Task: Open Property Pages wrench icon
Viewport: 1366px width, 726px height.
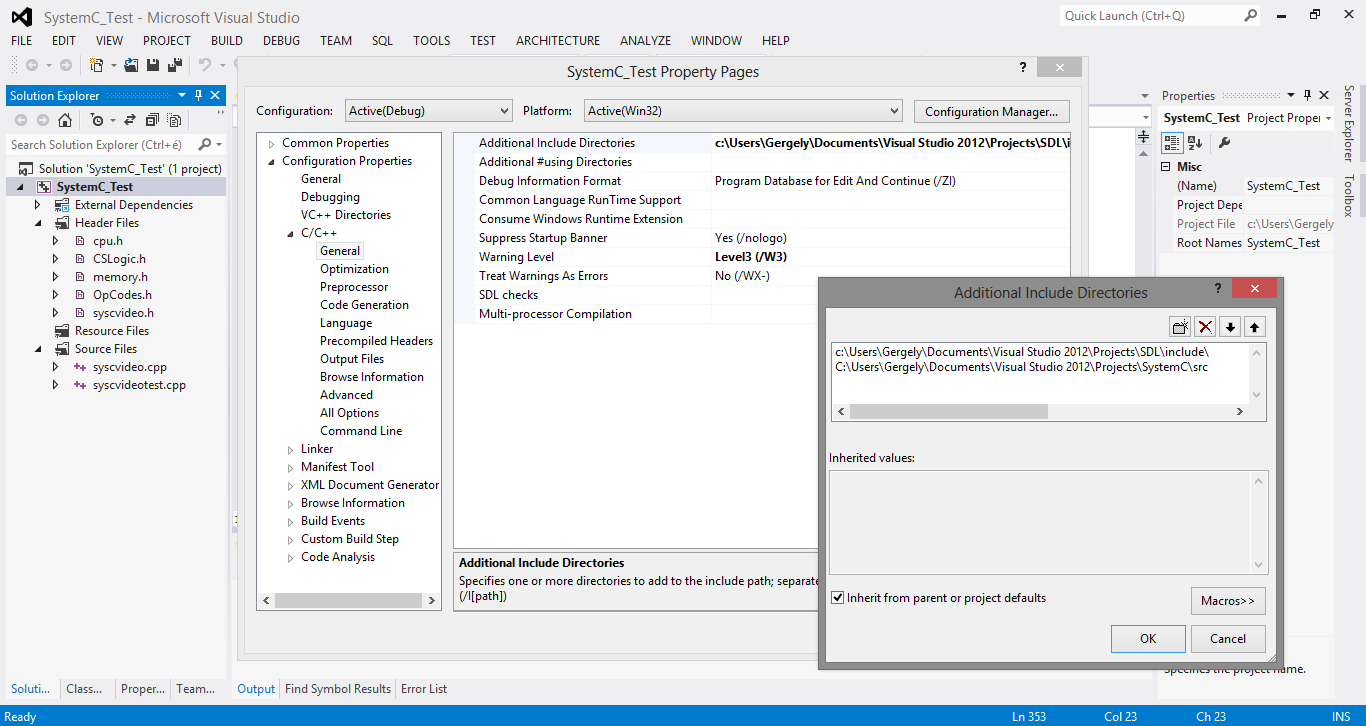Action: click(1224, 143)
